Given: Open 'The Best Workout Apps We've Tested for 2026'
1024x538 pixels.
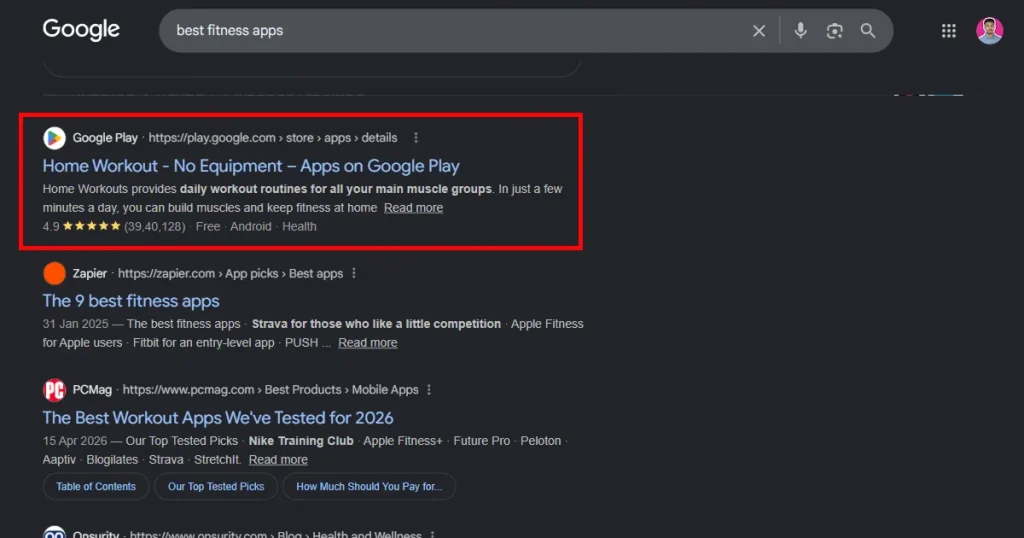Looking at the screenshot, I should pyautogui.click(x=218, y=418).
